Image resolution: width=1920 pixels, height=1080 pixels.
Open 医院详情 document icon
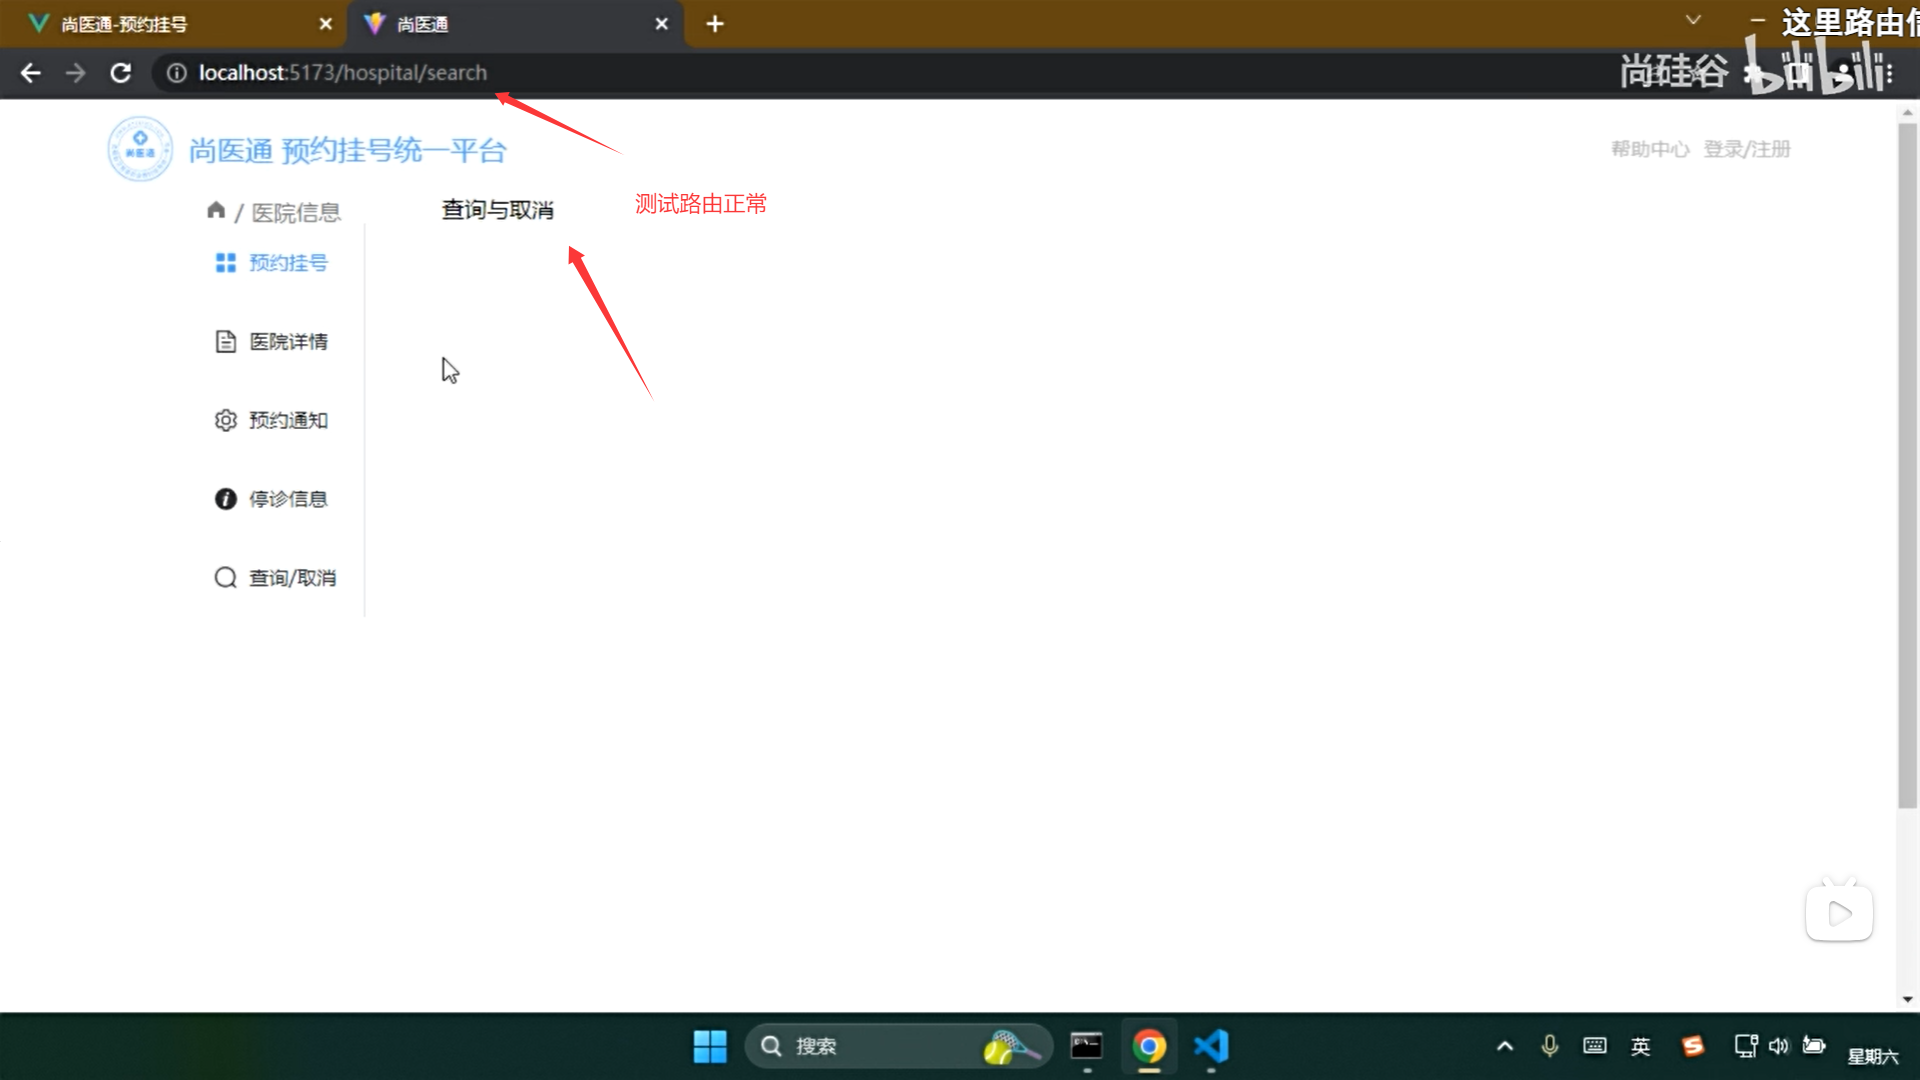tap(225, 341)
